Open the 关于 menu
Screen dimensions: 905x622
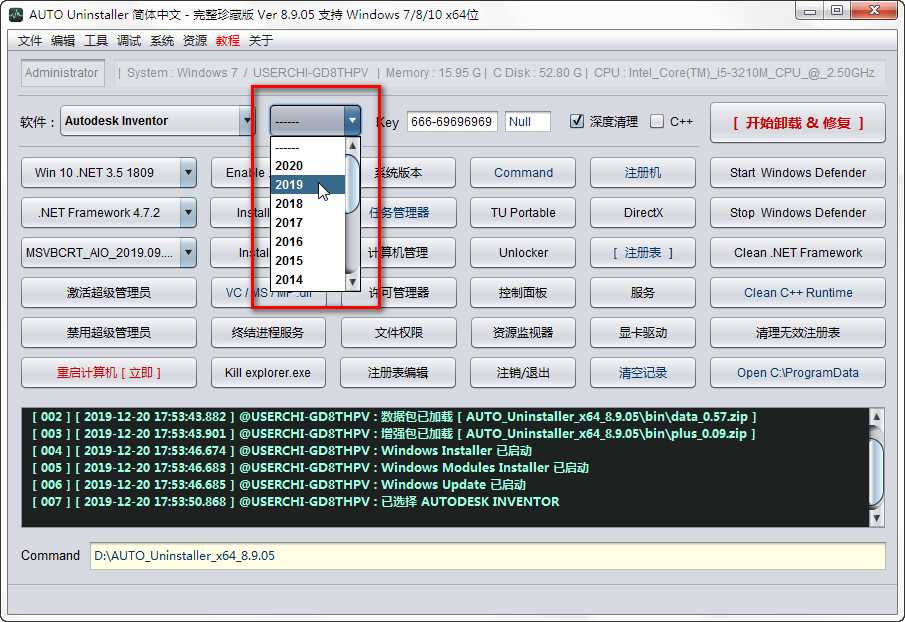[260, 40]
